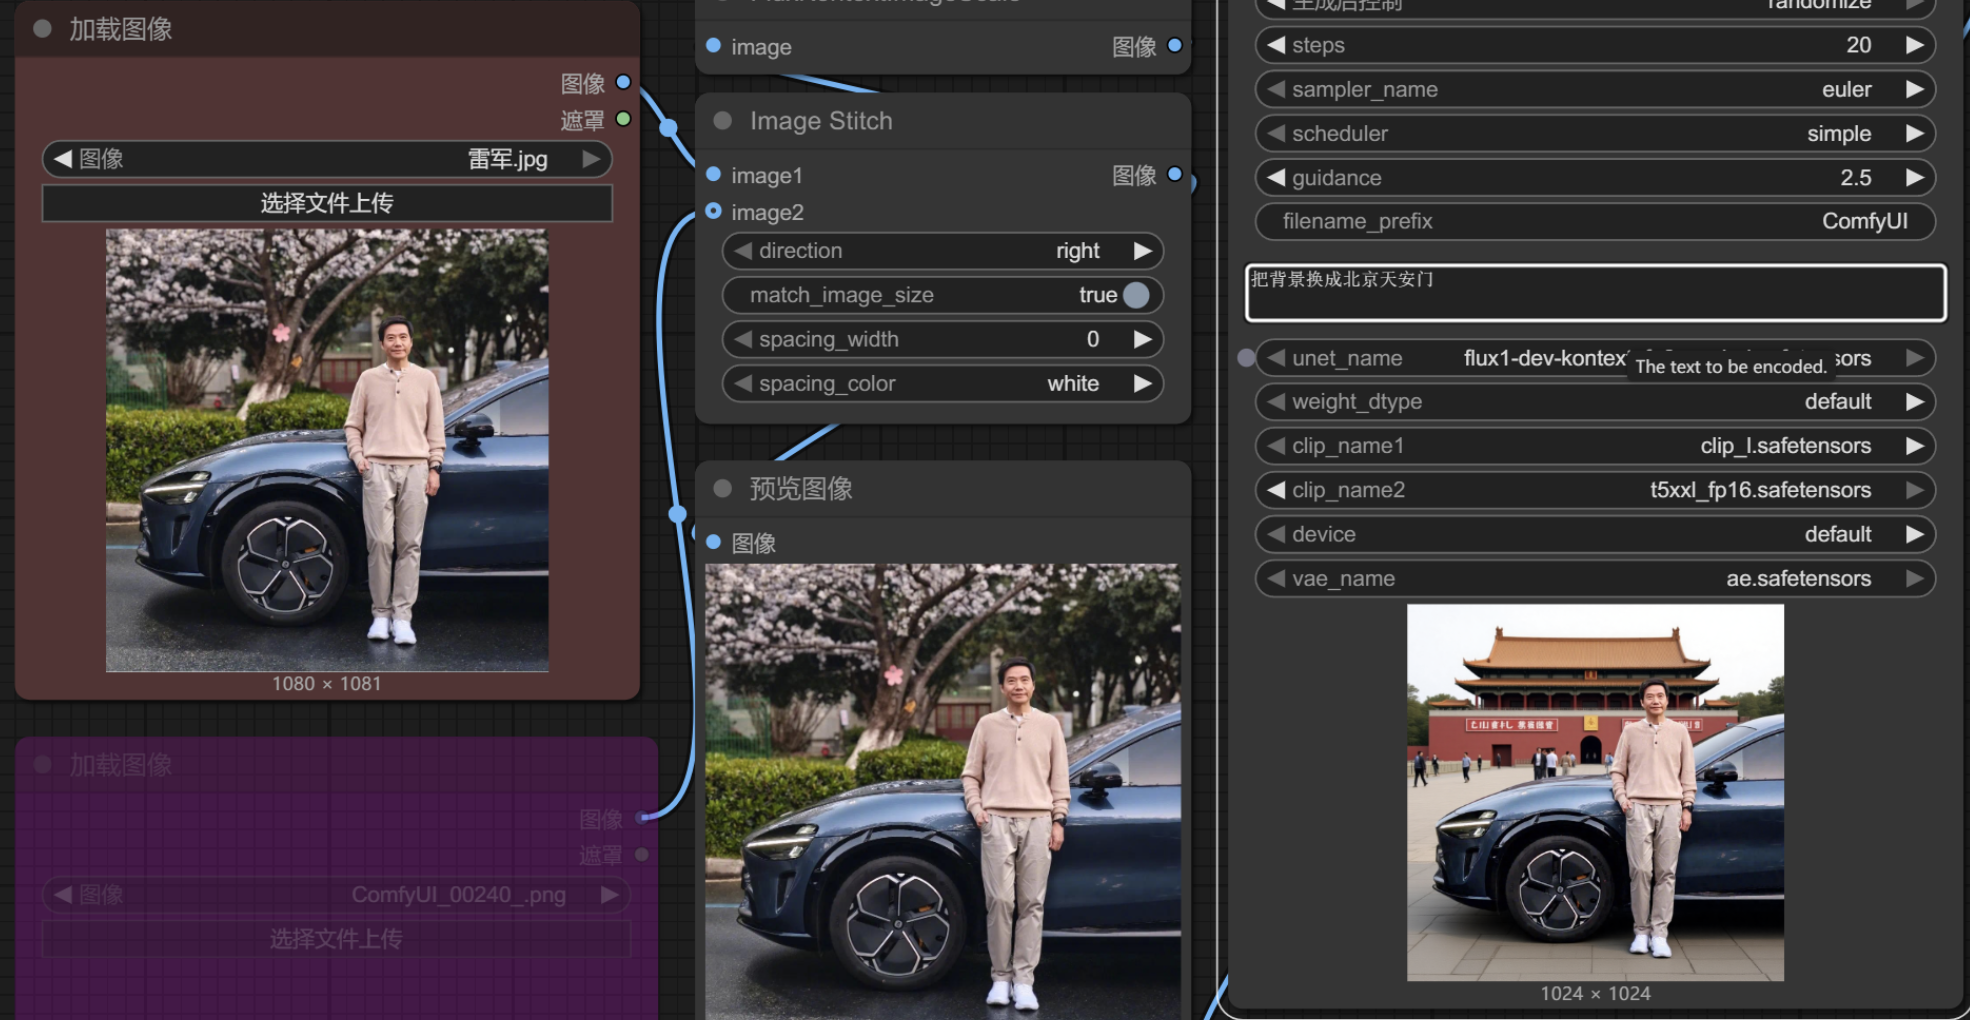Open clip_name1 dropdown clip_l.safetensors
1970x1020 pixels.
tap(1595, 446)
